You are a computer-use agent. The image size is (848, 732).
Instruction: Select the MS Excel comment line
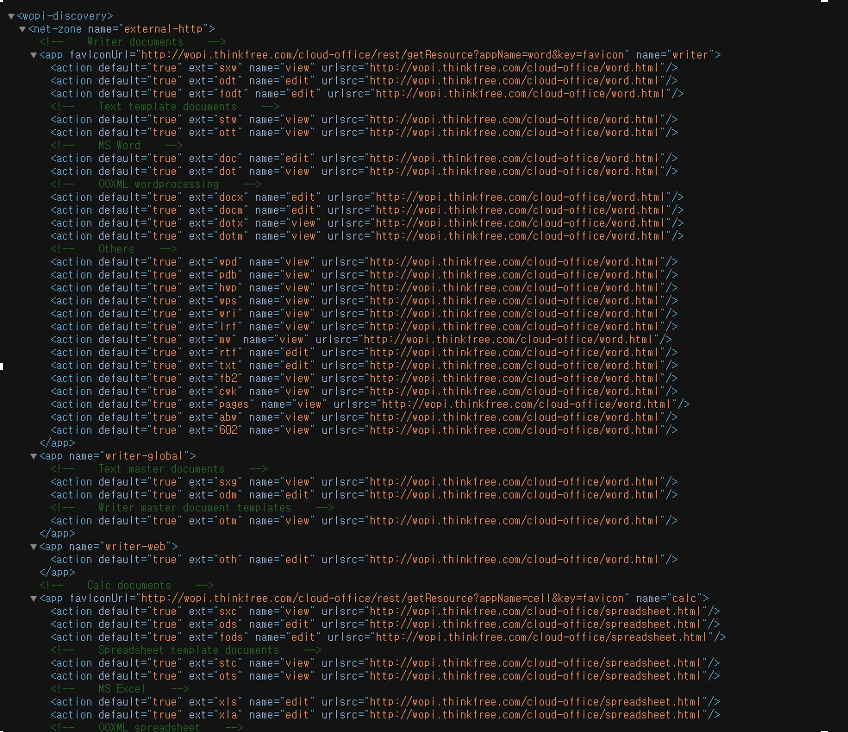120,690
